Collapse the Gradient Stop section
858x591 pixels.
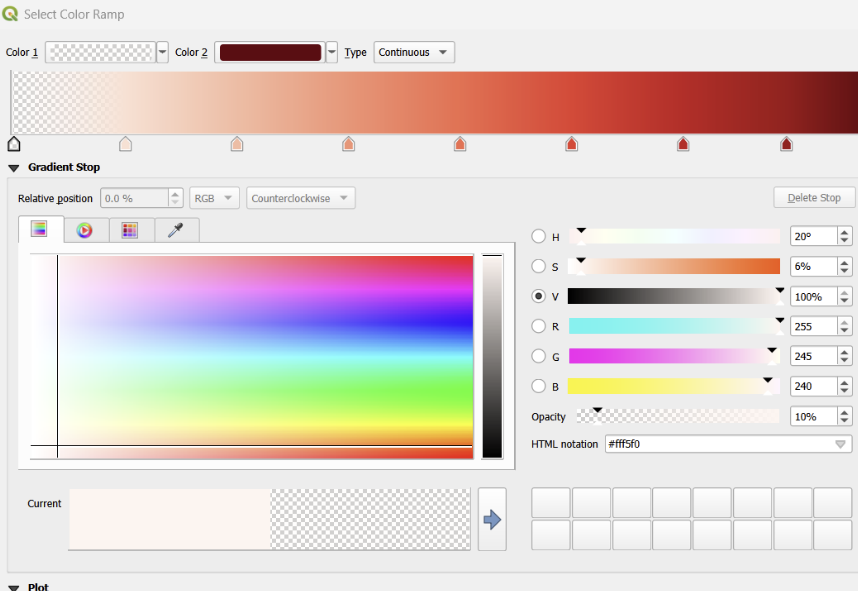click(14, 168)
